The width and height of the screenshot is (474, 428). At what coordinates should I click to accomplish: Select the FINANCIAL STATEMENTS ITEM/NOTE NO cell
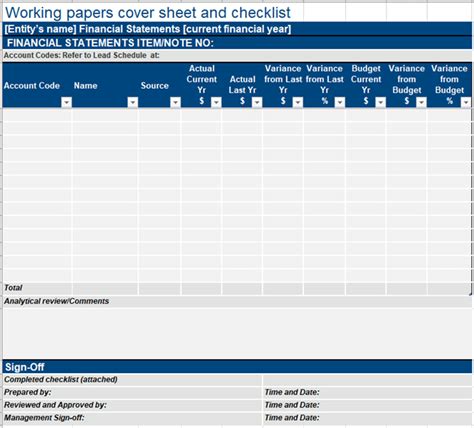[237, 43]
